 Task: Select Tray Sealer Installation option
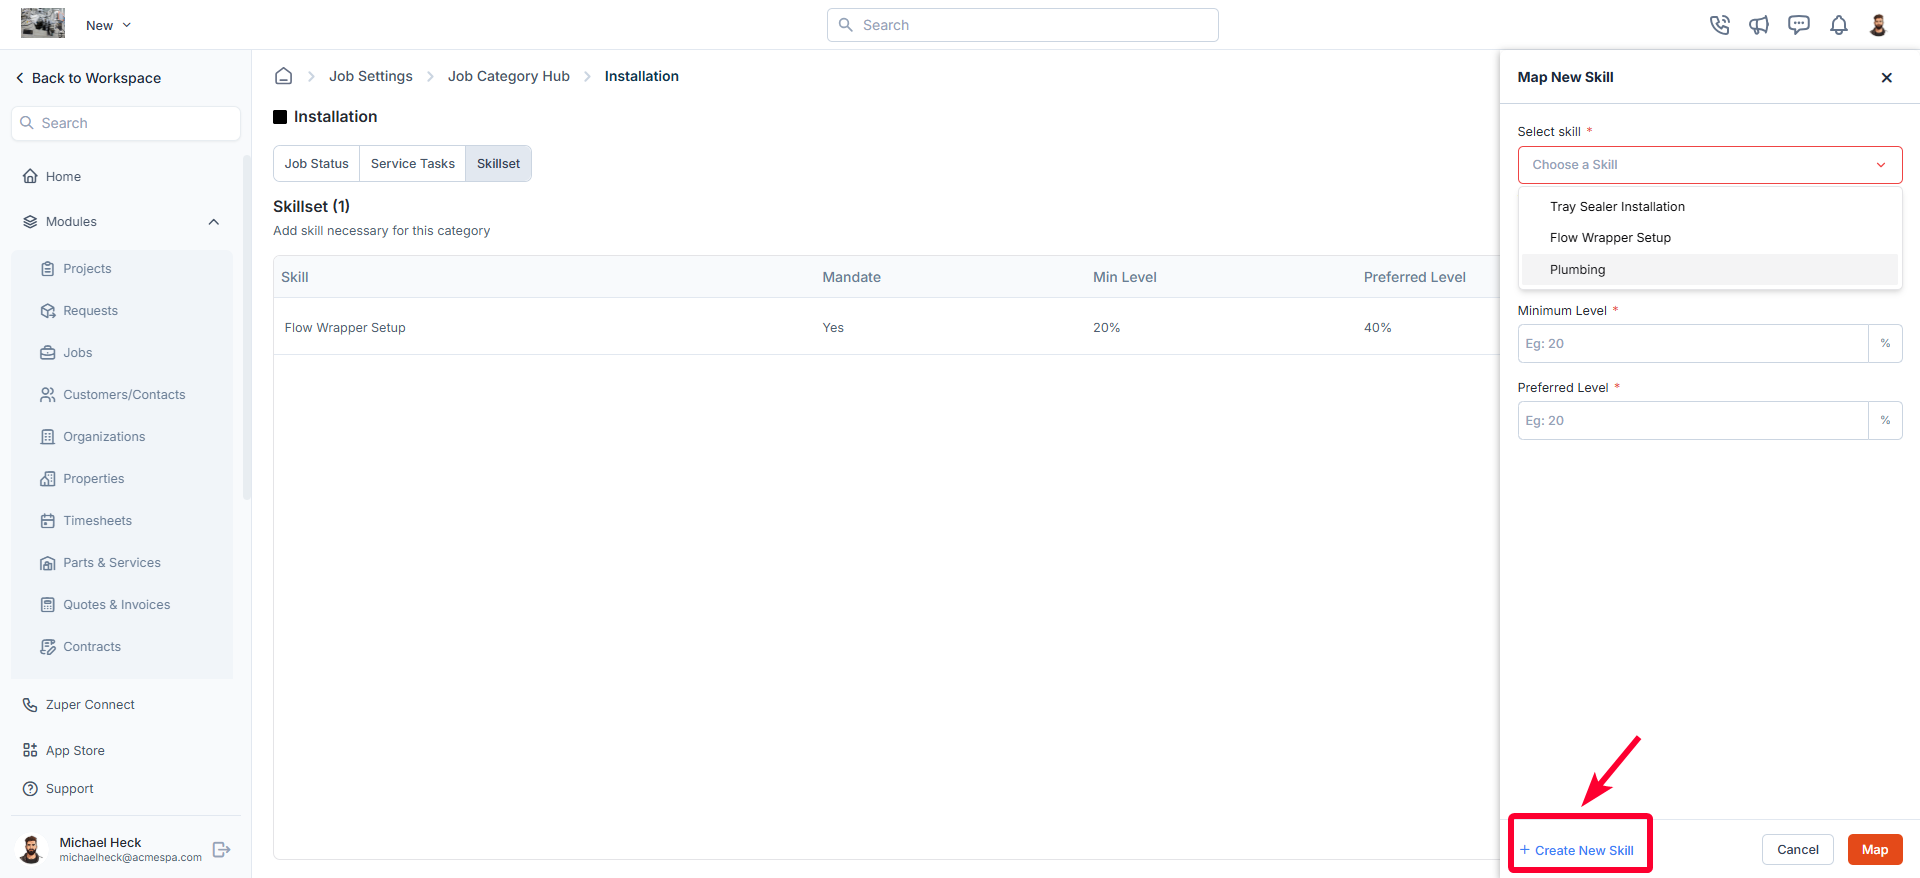(1710, 207)
